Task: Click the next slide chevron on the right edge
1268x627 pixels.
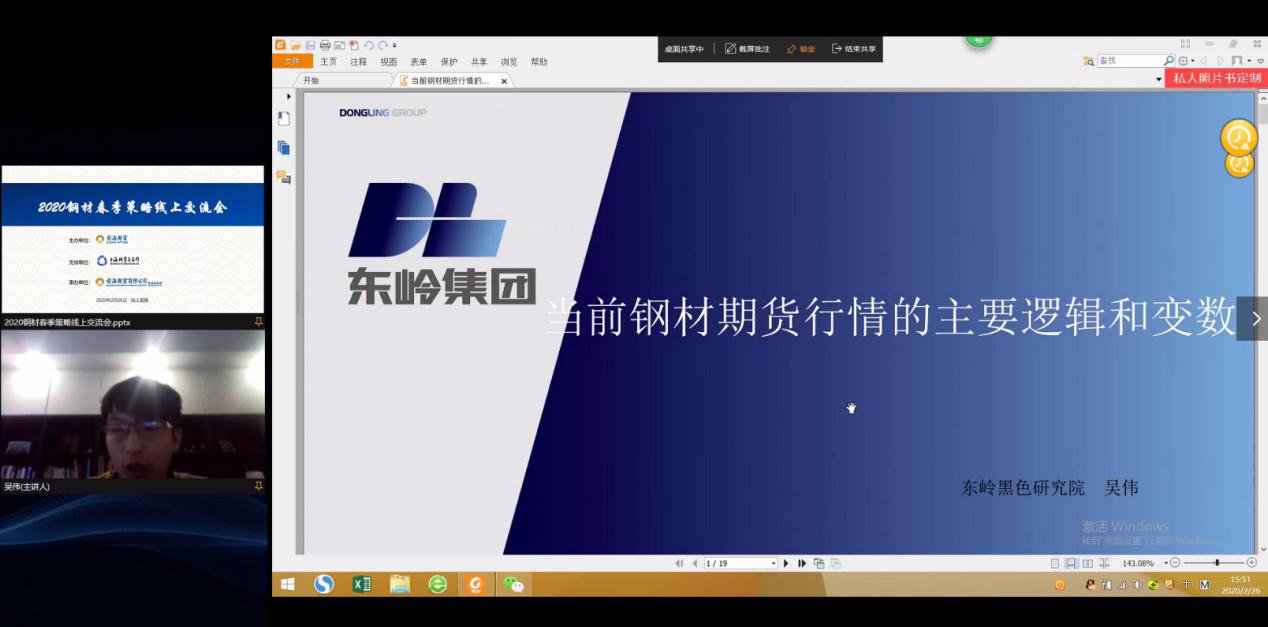Action: pyautogui.click(x=1254, y=319)
